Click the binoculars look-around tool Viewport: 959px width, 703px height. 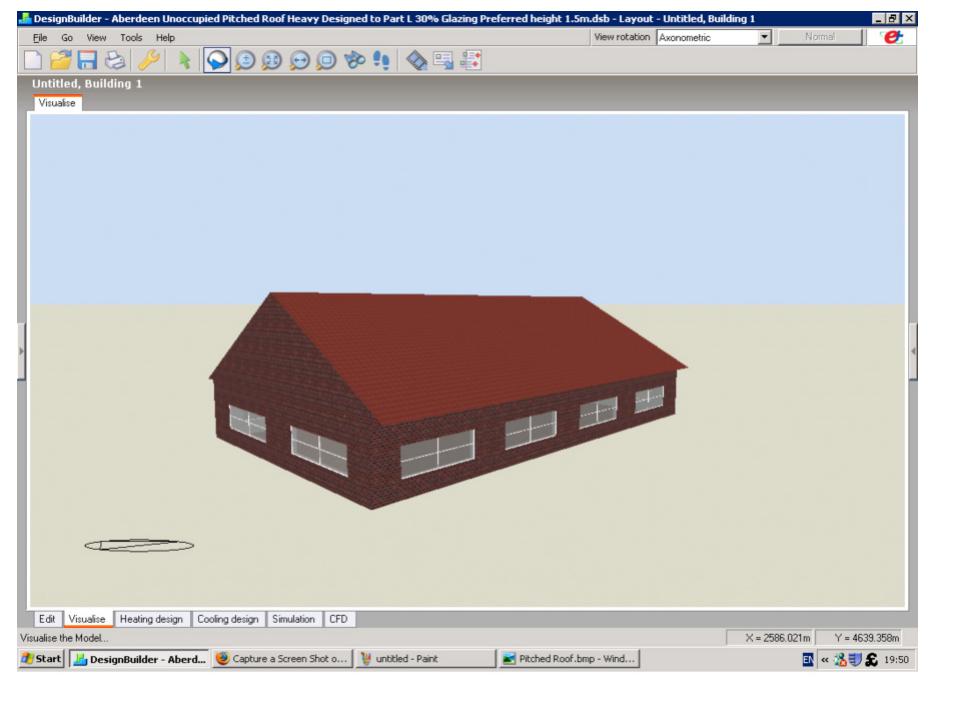click(354, 61)
